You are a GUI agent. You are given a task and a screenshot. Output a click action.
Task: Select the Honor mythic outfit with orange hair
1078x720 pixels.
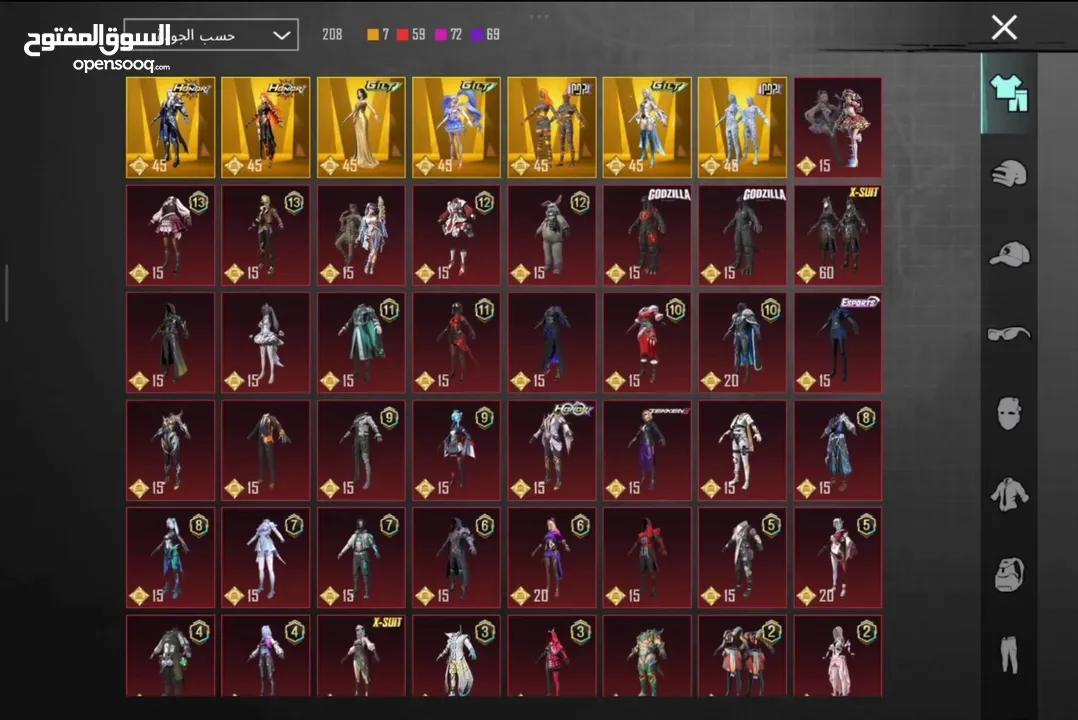click(x=265, y=127)
